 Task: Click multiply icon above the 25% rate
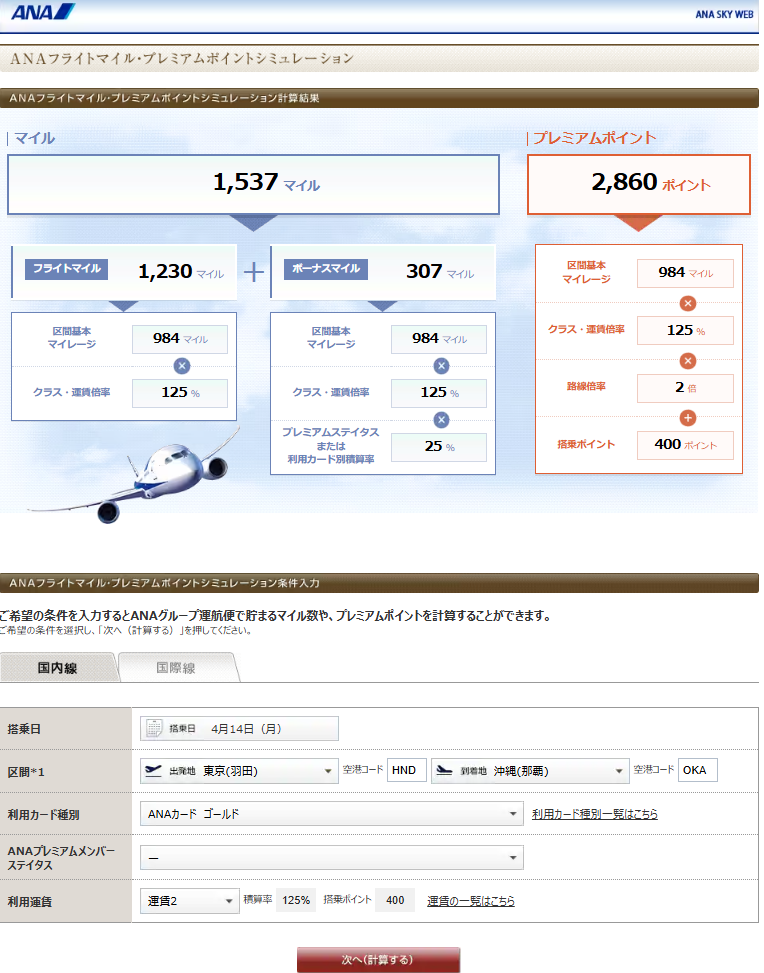point(441,420)
